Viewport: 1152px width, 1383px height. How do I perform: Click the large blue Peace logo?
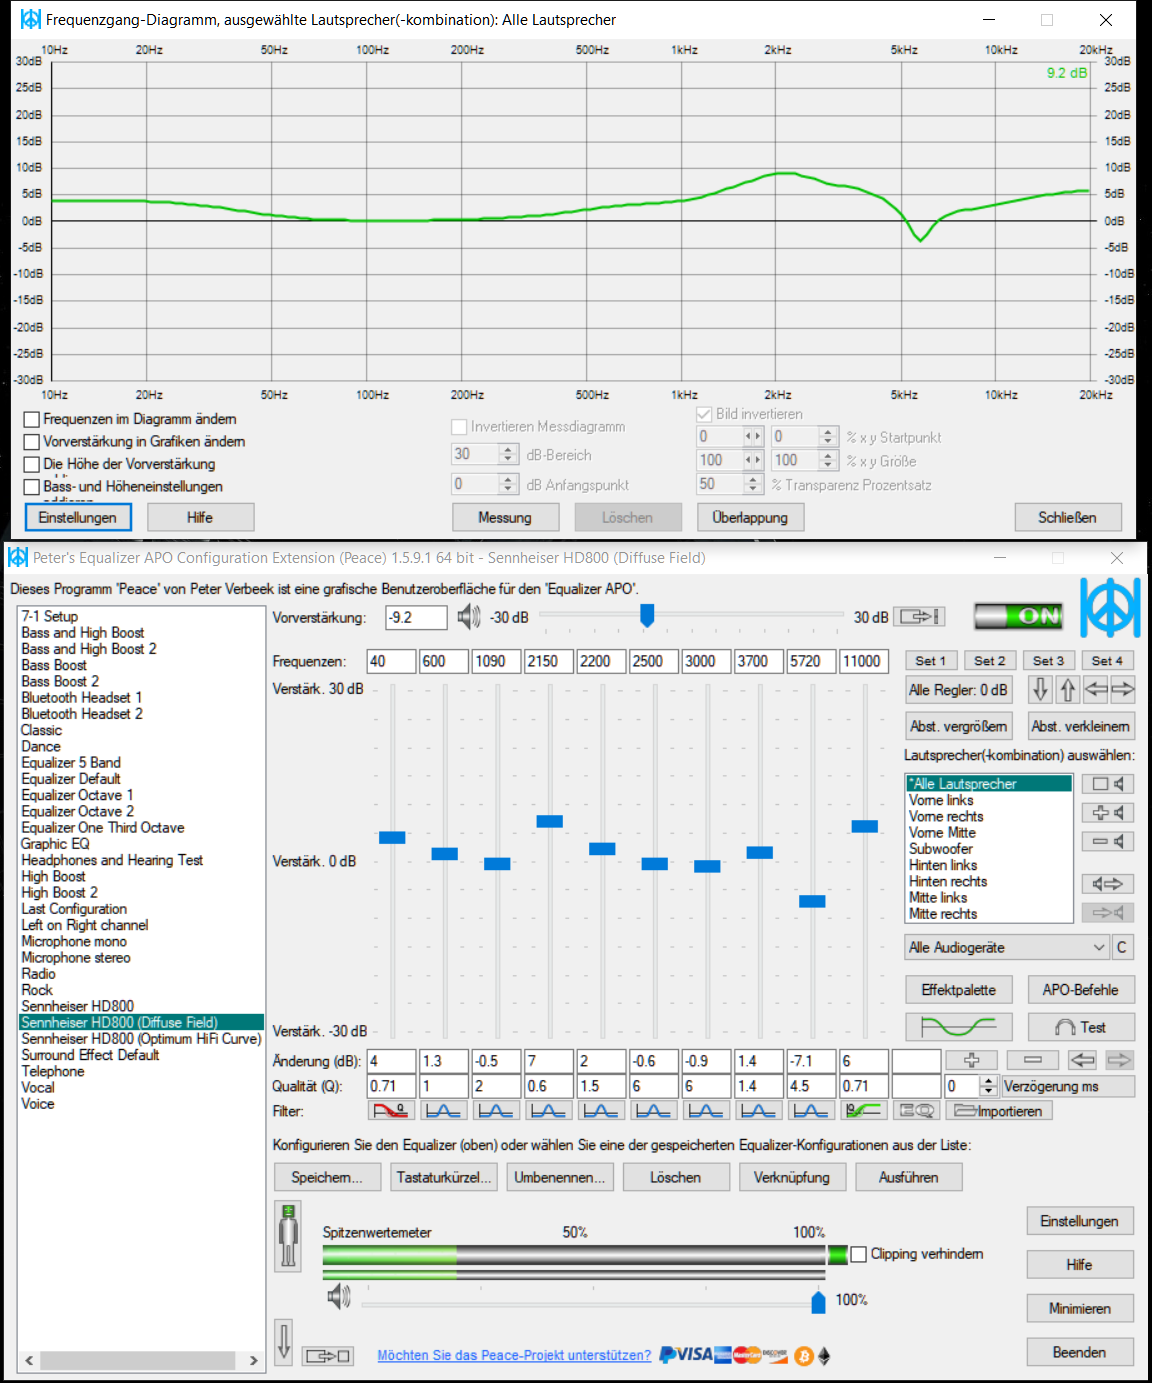[1110, 608]
